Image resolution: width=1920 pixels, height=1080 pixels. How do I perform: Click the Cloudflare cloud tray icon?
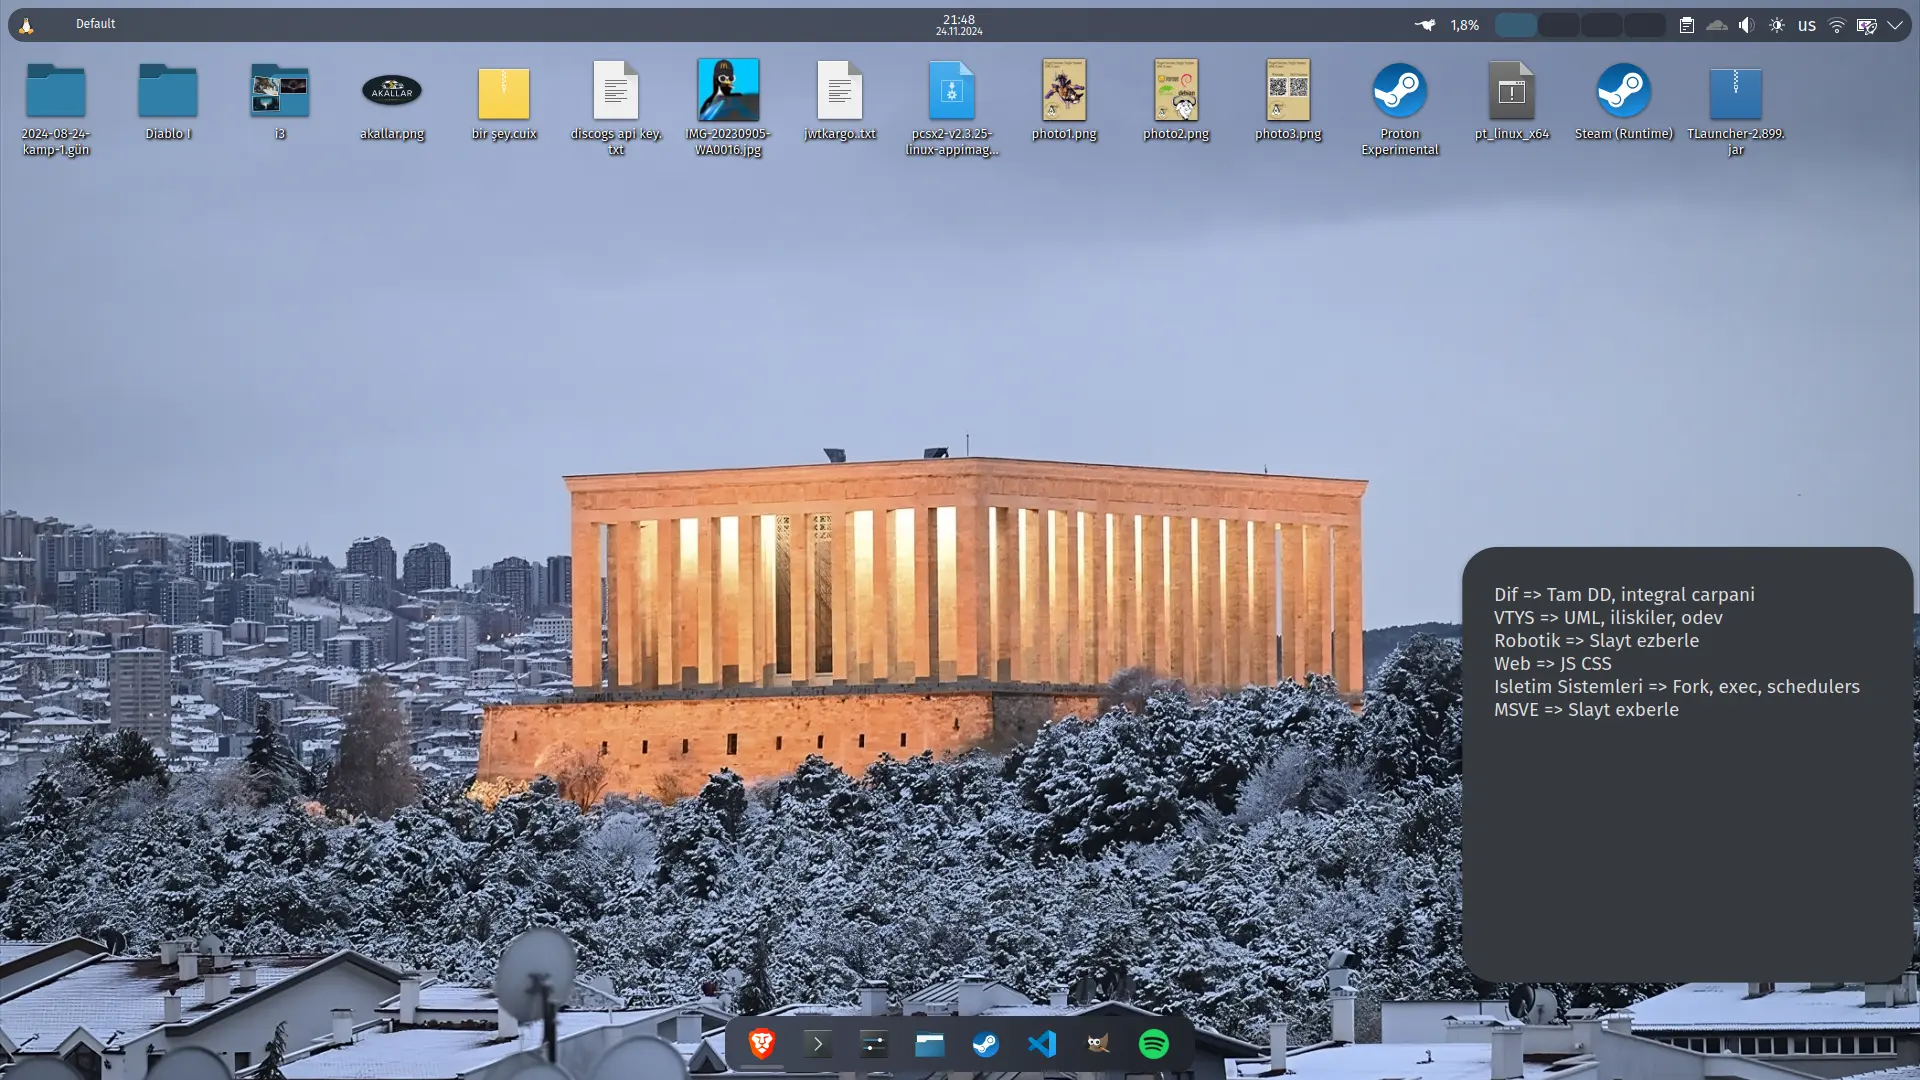pos(1717,25)
